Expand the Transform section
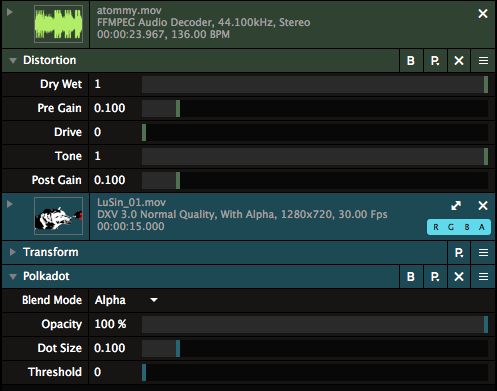This screenshot has width=497, height=391. point(13,252)
